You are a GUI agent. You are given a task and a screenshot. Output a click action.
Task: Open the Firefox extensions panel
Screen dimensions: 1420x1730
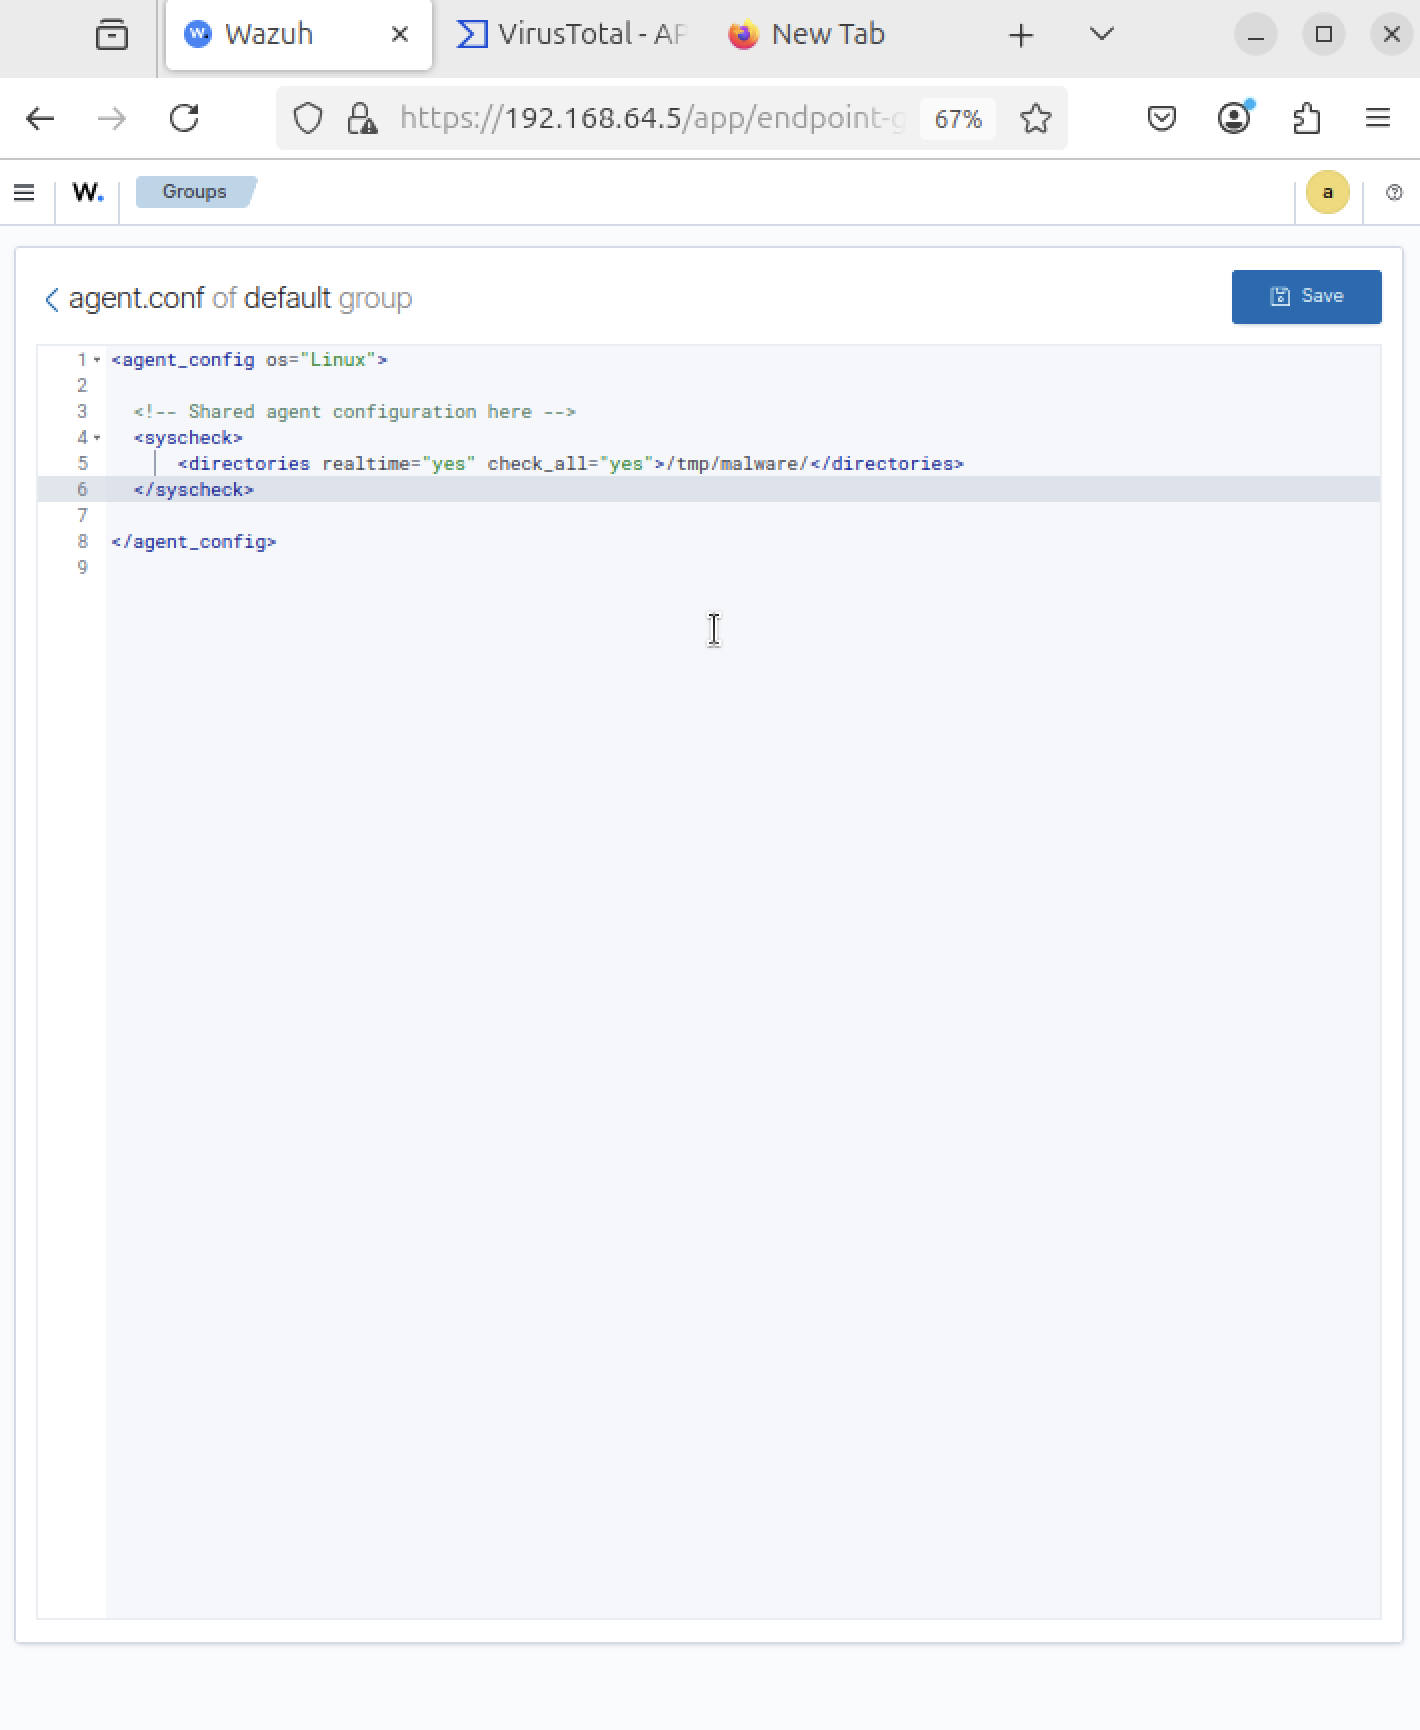click(1306, 119)
